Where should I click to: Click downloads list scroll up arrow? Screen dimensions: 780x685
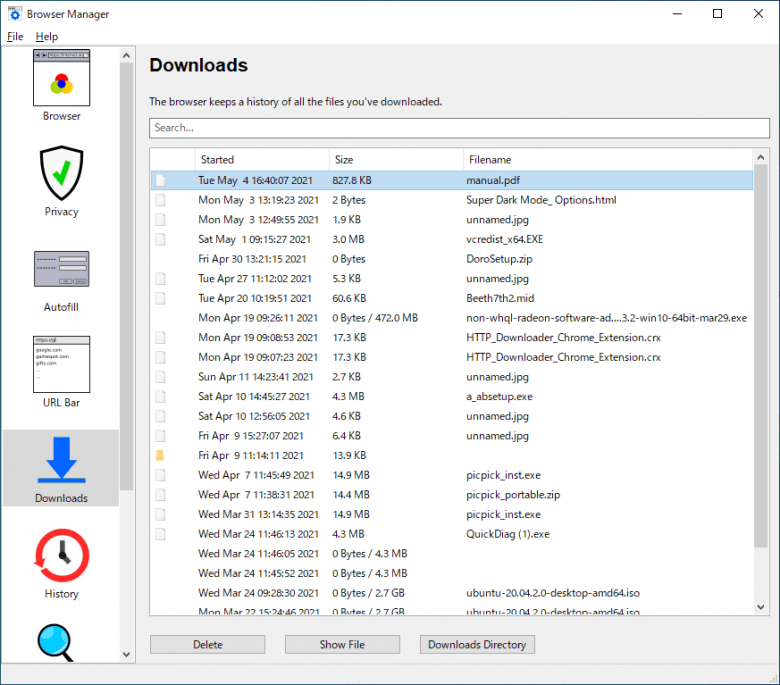[x=761, y=157]
